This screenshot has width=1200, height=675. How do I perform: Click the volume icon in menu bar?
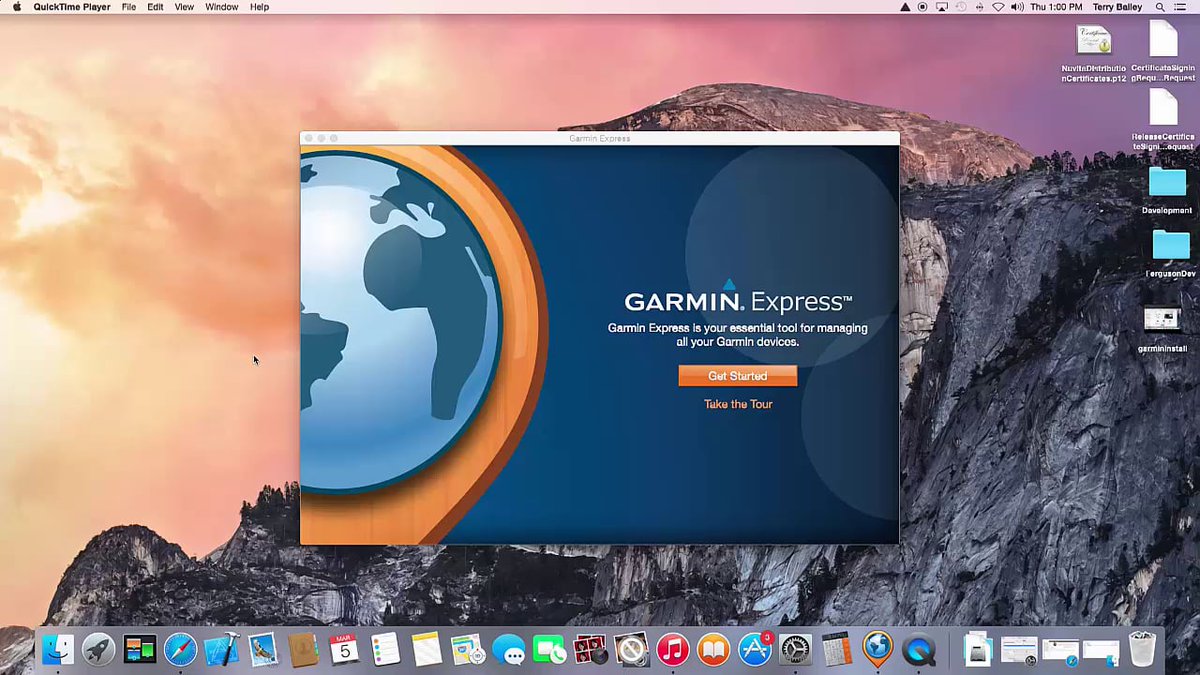click(1017, 7)
